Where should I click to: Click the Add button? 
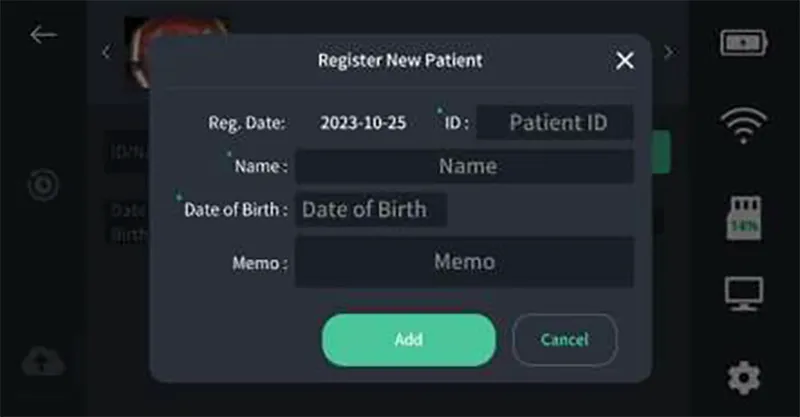408,339
